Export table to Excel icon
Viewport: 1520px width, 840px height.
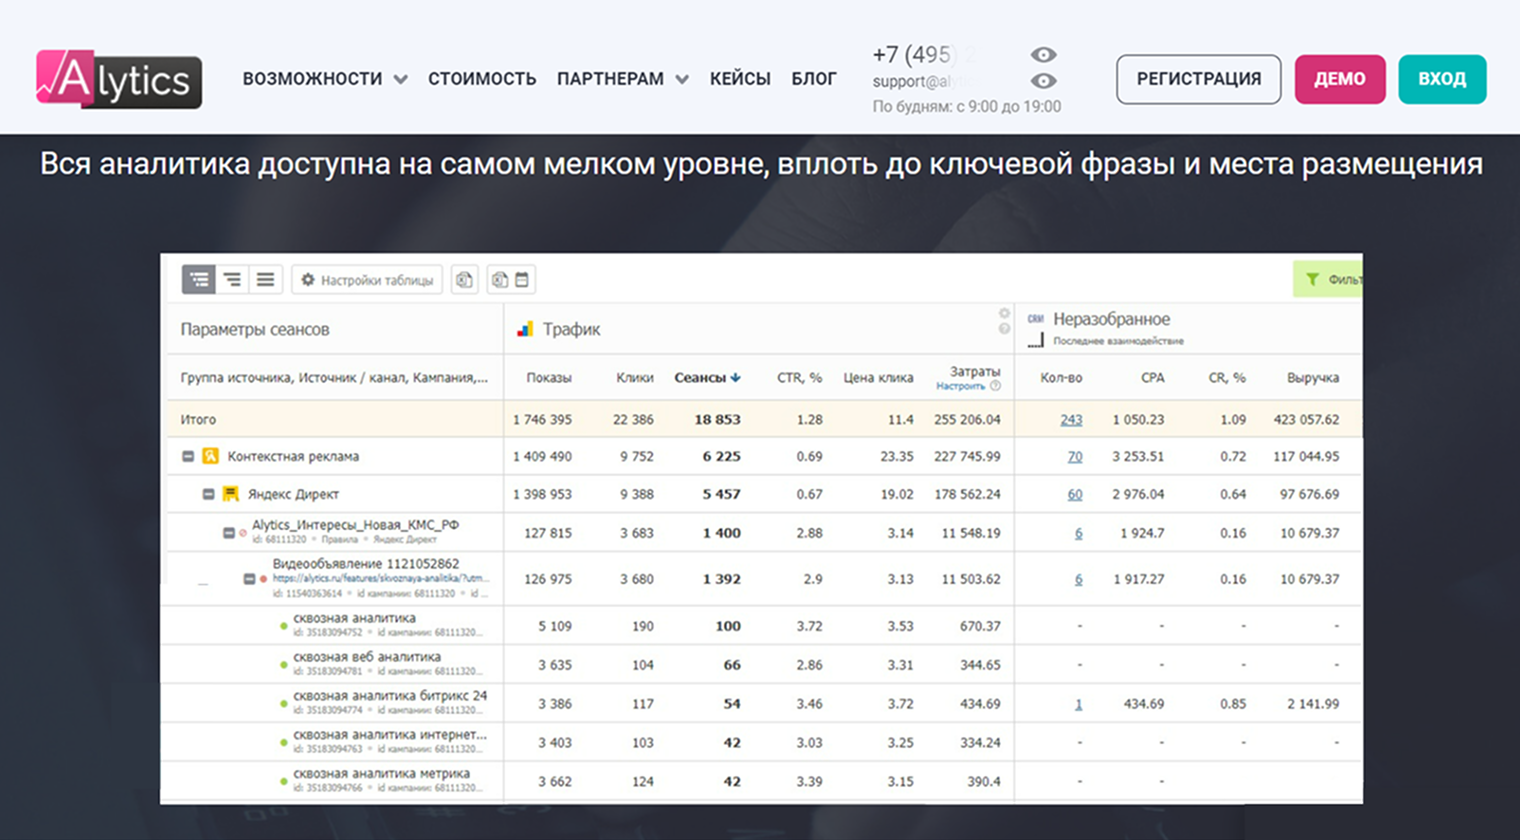click(464, 280)
